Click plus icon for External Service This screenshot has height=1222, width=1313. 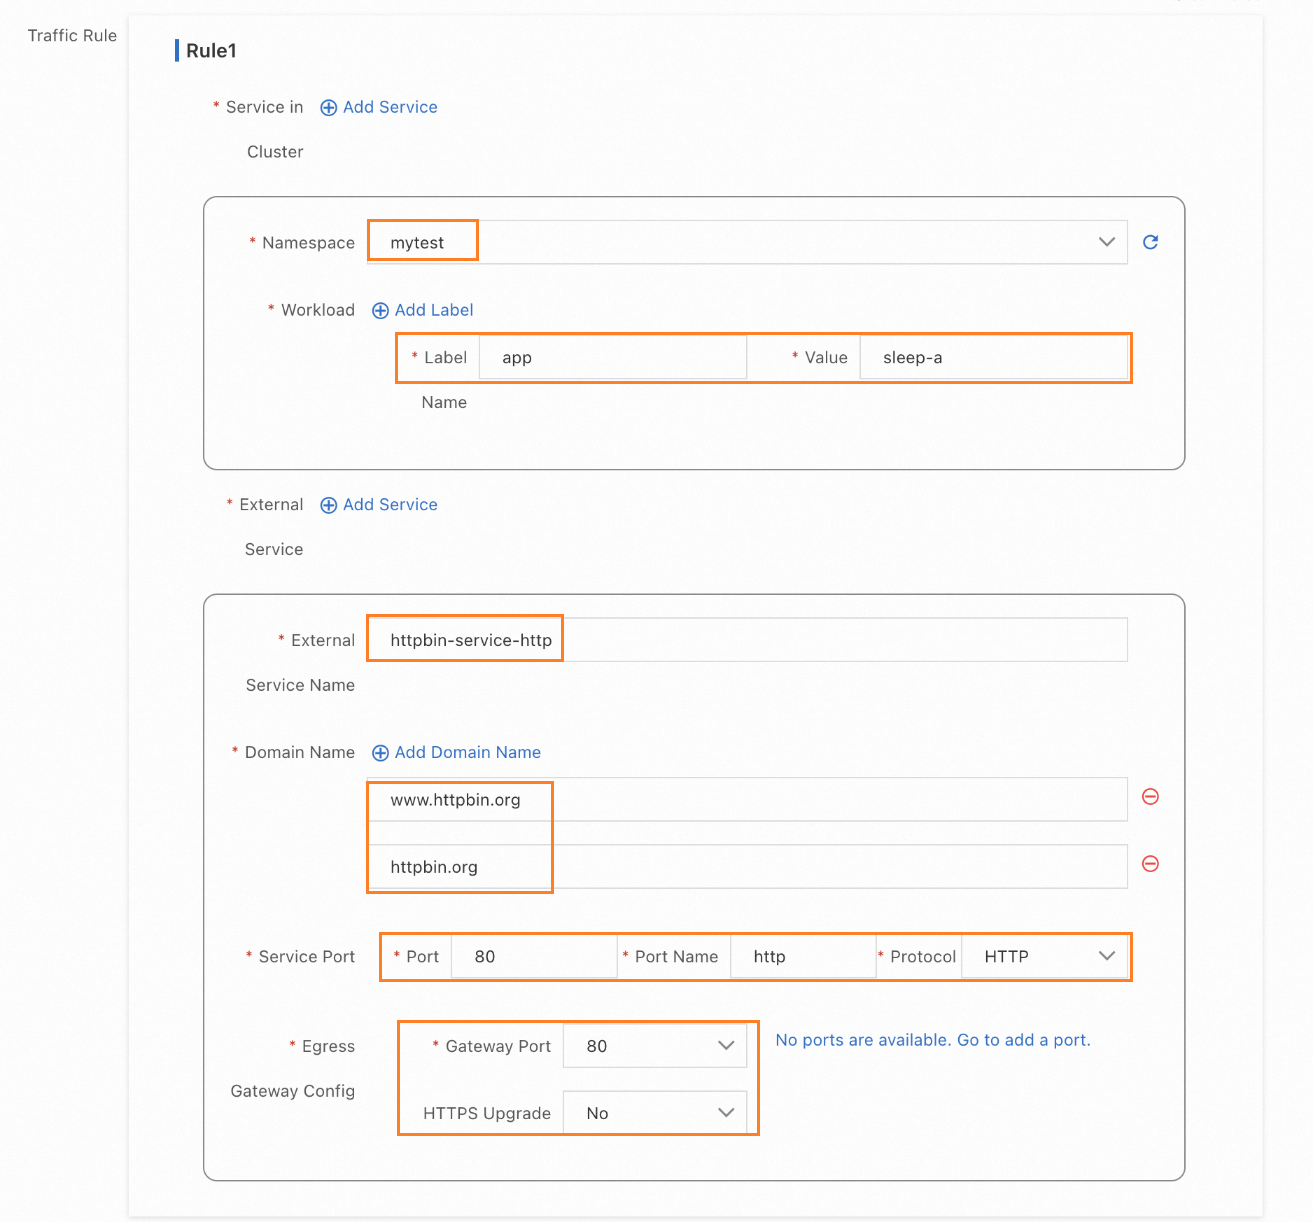(328, 505)
